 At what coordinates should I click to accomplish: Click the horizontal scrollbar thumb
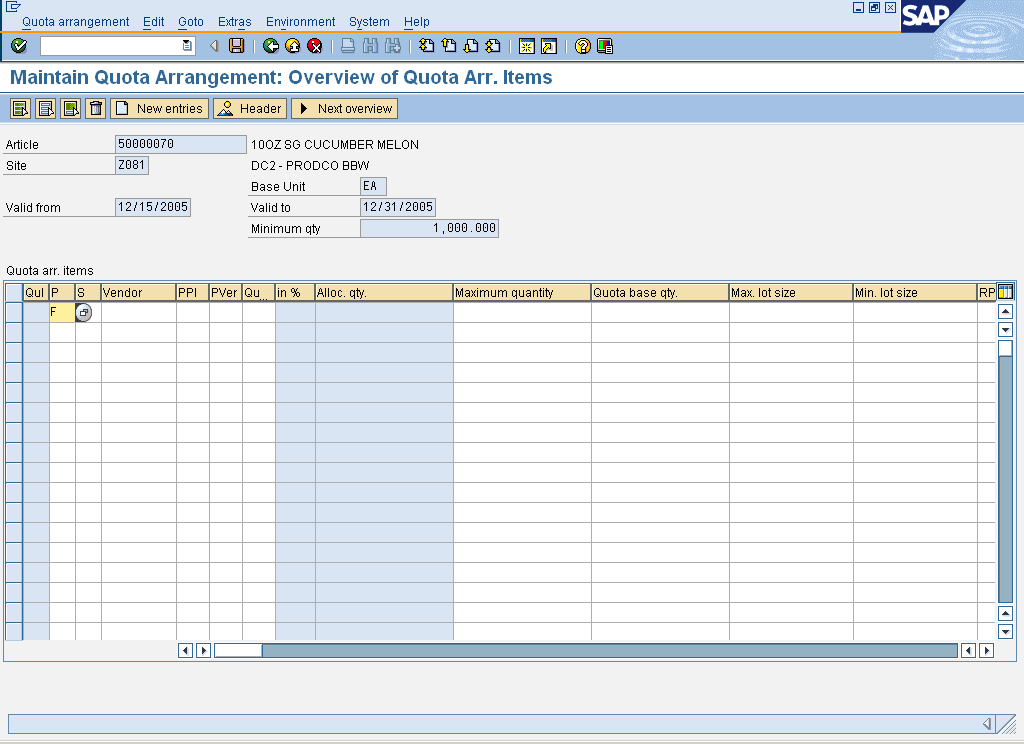pos(238,651)
